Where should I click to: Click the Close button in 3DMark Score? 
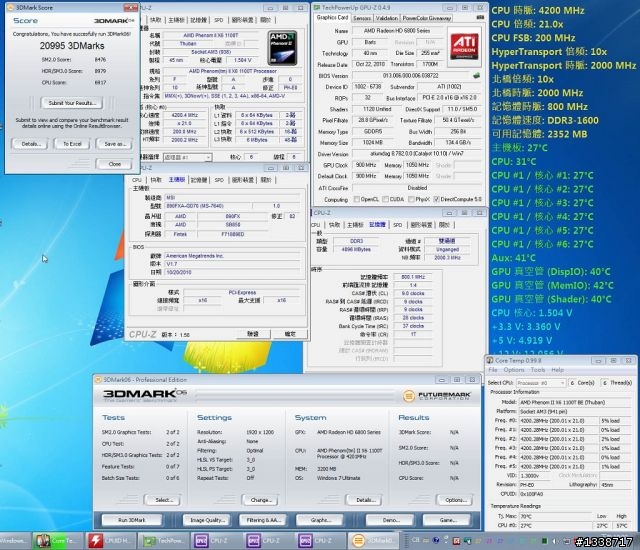114,164
